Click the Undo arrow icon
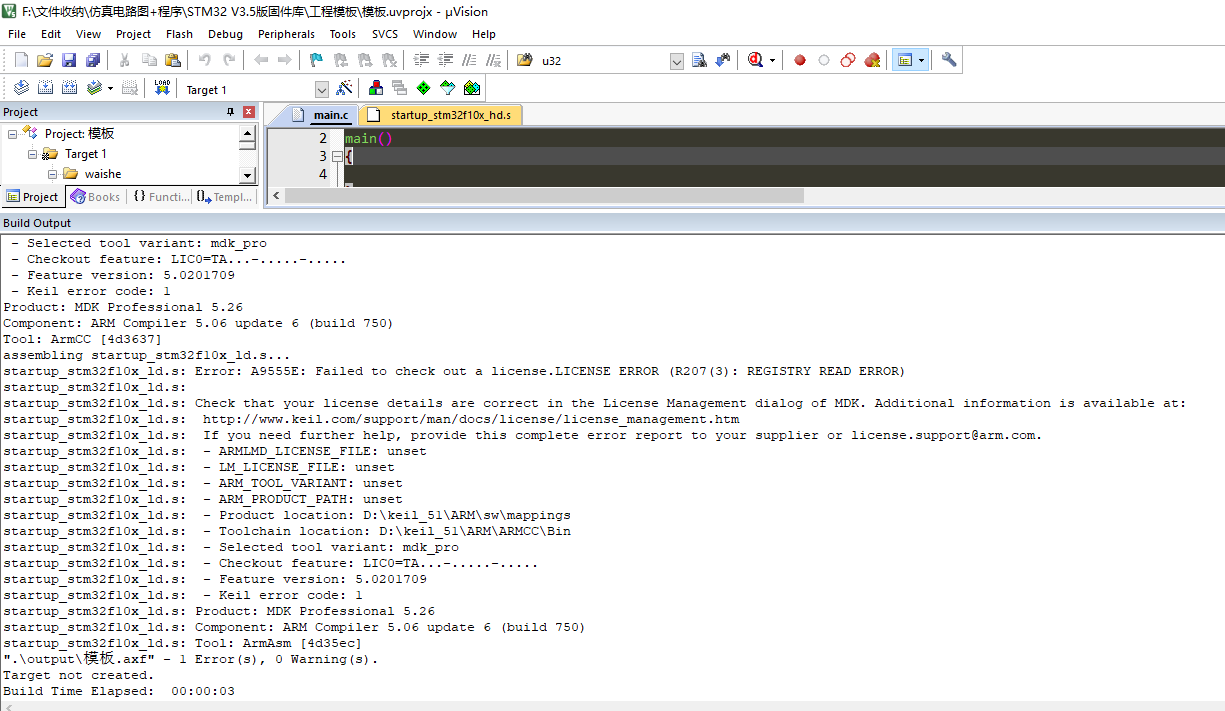The image size is (1225, 711). (205, 61)
